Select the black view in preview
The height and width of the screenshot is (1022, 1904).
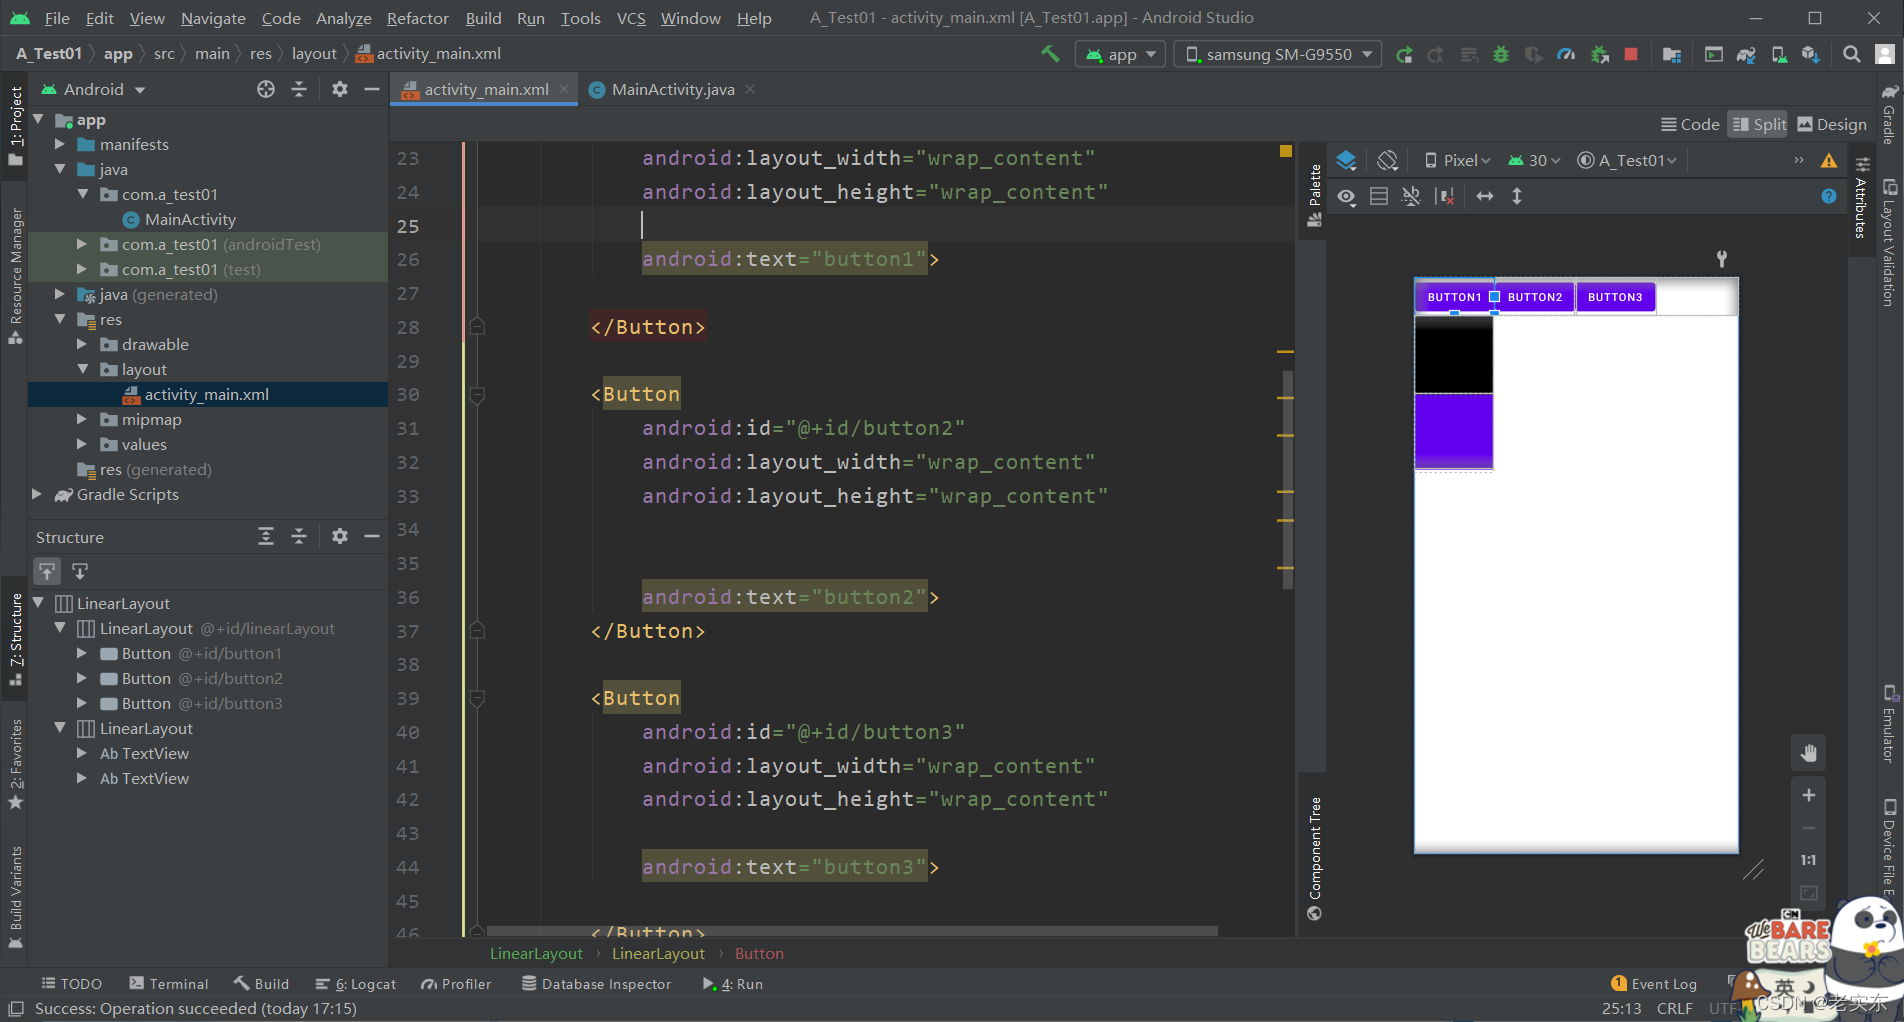click(1453, 354)
